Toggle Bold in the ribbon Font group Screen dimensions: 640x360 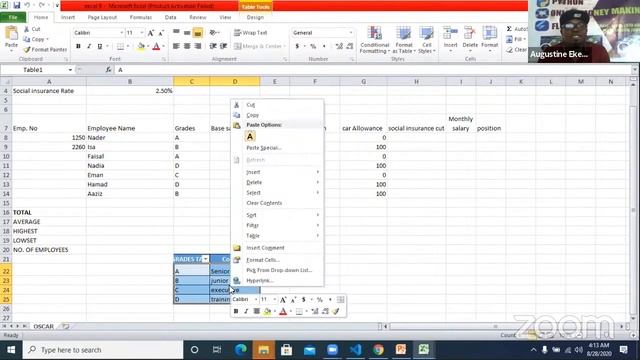click(78, 47)
